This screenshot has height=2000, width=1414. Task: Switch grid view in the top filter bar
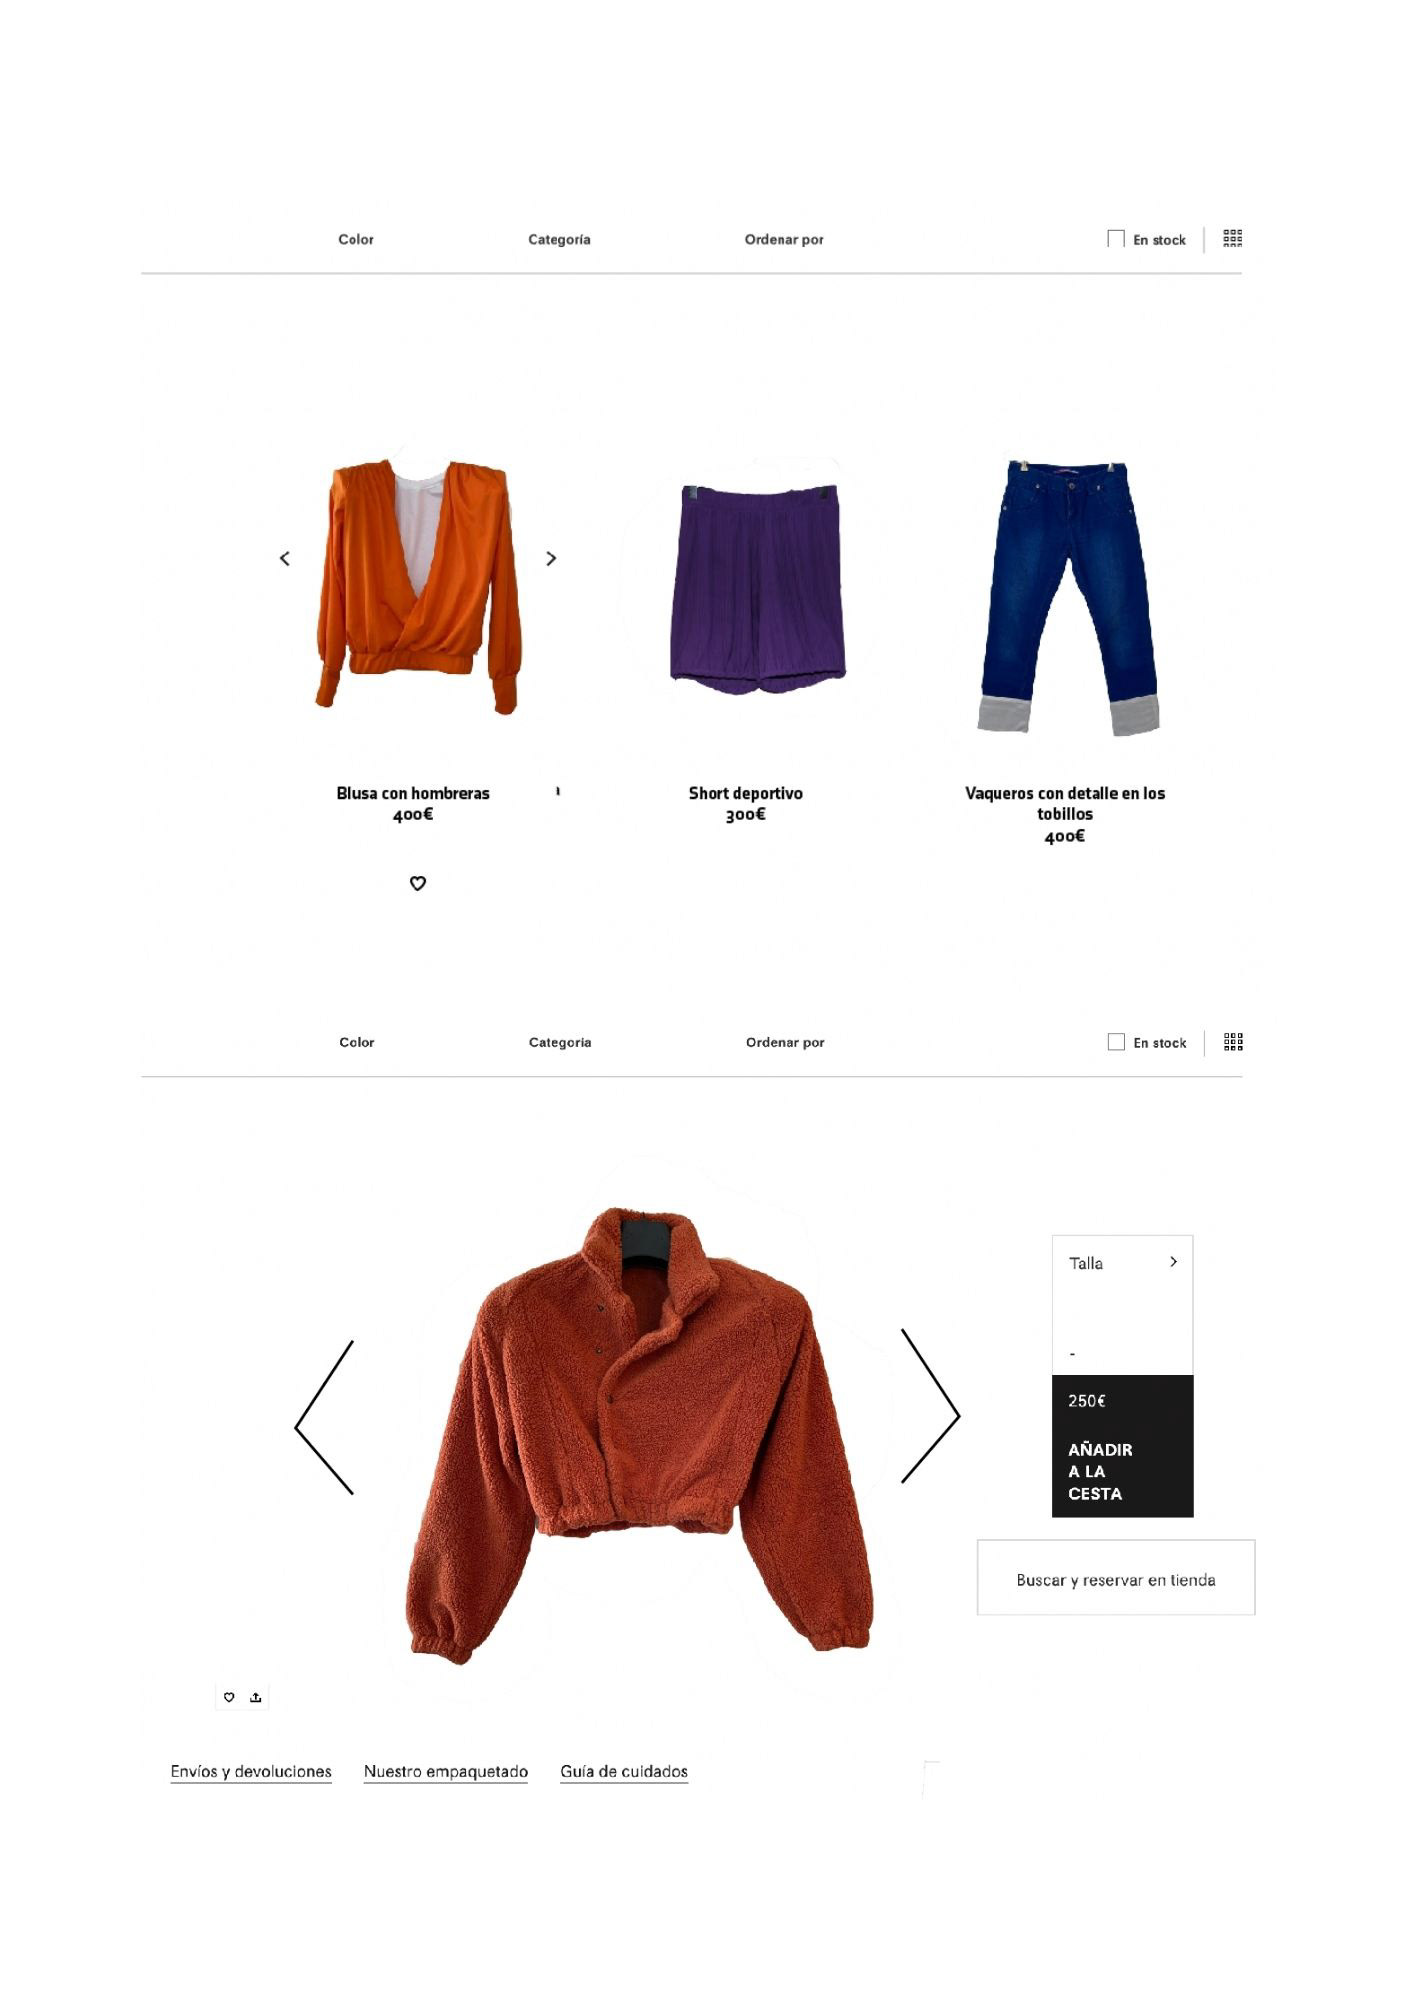tap(1233, 238)
